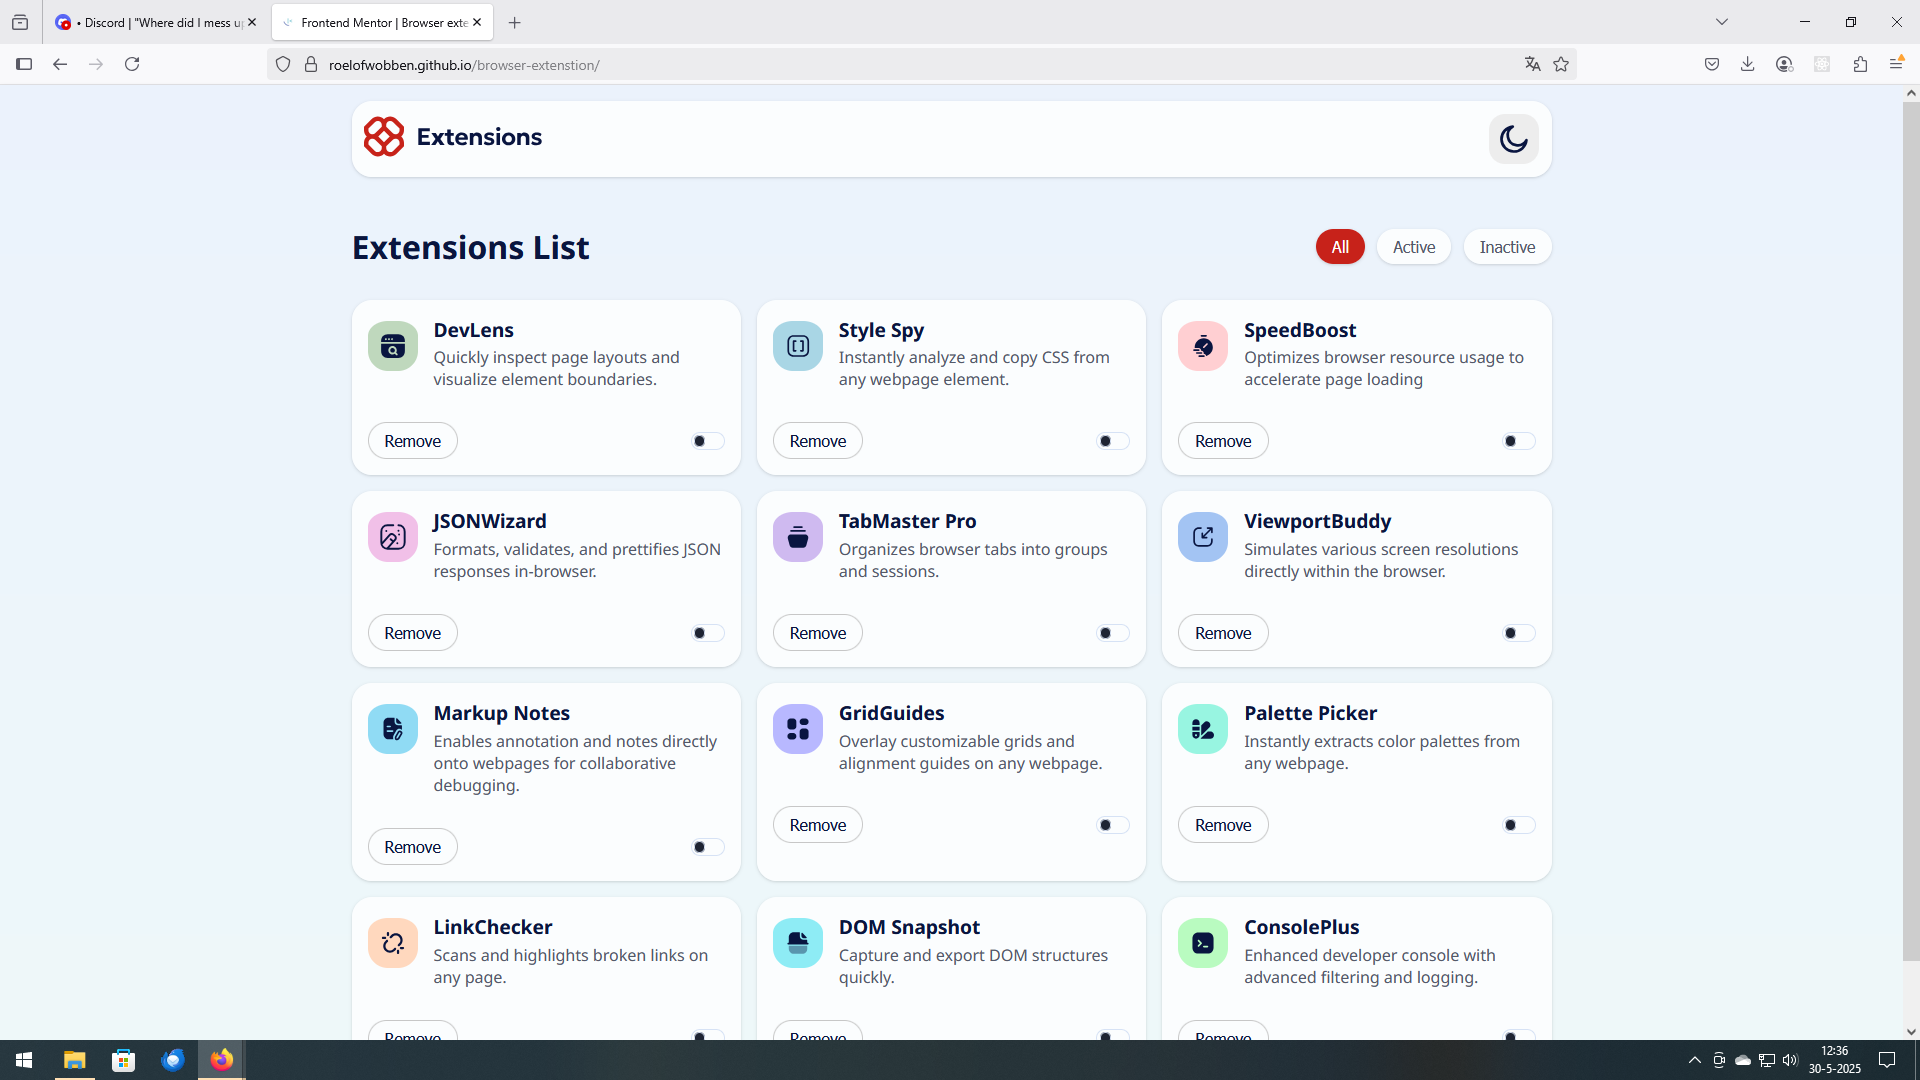Image resolution: width=1920 pixels, height=1080 pixels.
Task: Expand the list all tabs dropdown arrow
Action: (x=1721, y=22)
